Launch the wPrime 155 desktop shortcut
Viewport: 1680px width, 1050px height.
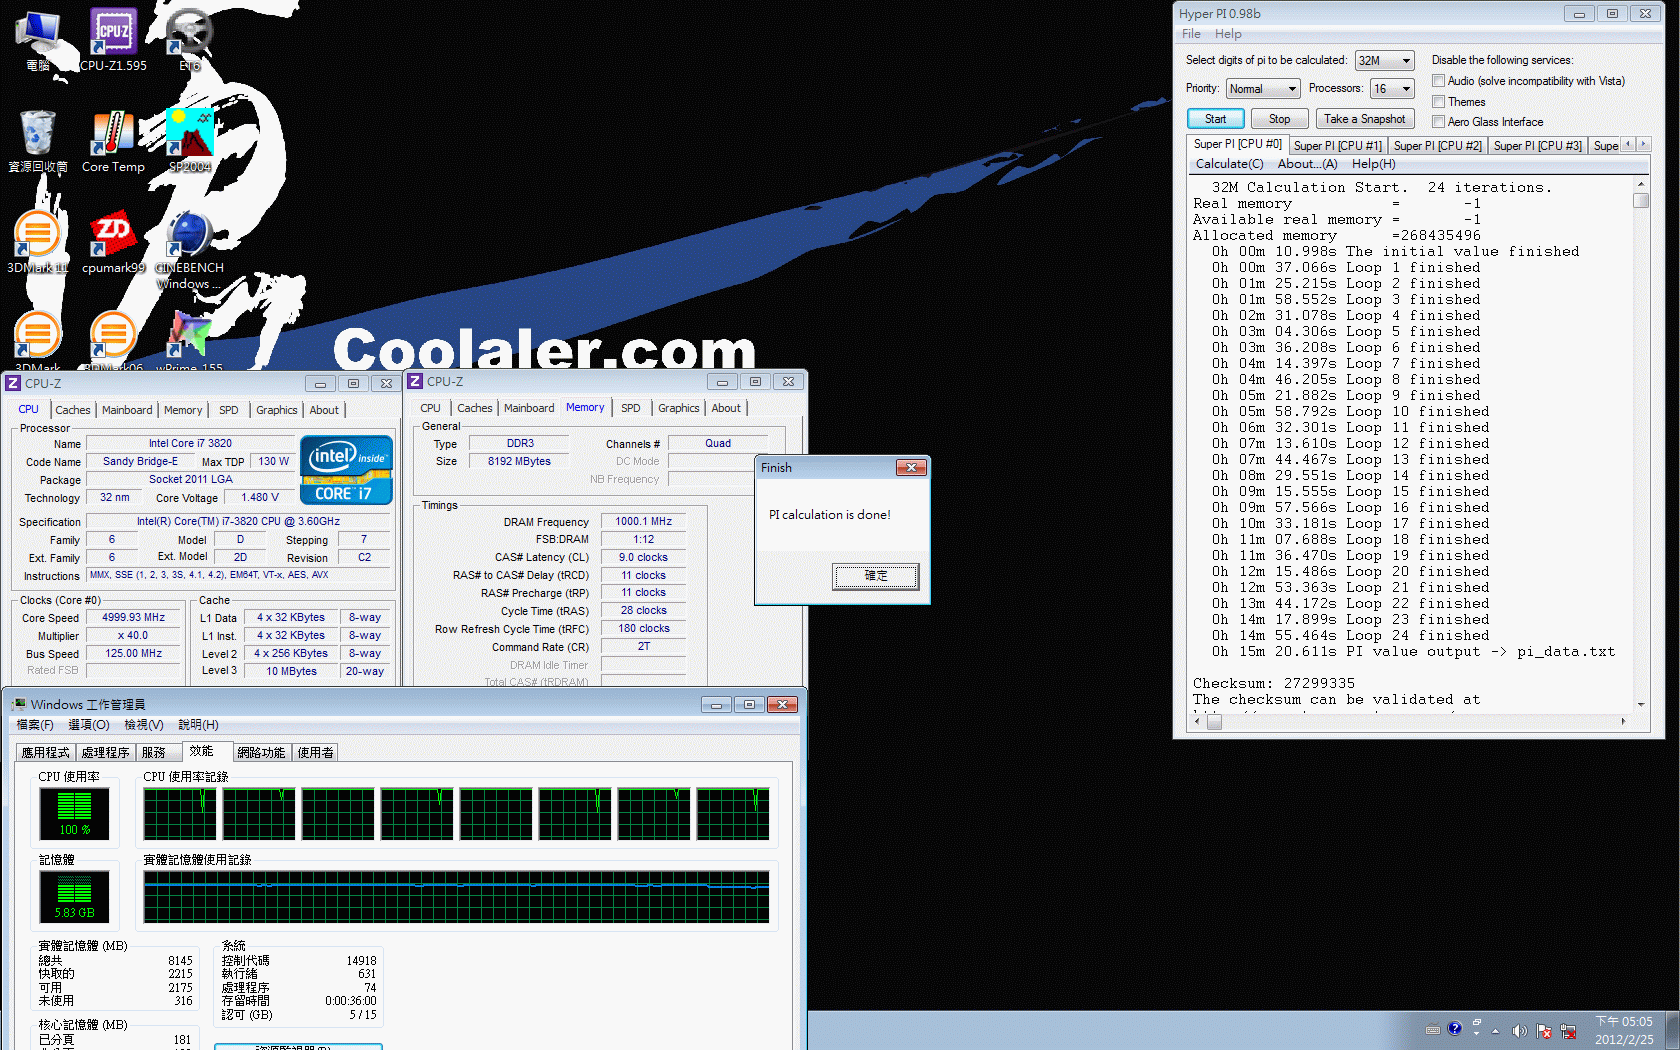coord(189,340)
